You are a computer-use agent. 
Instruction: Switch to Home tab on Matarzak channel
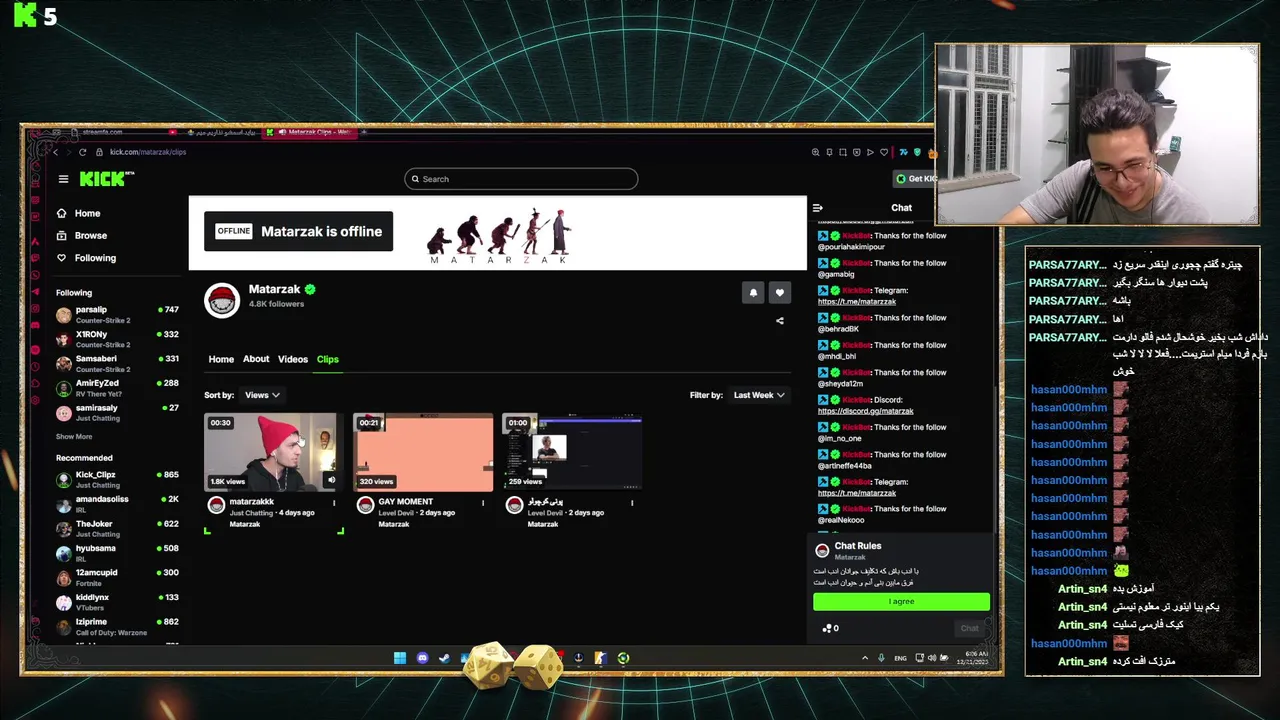click(x=221, y=359)
